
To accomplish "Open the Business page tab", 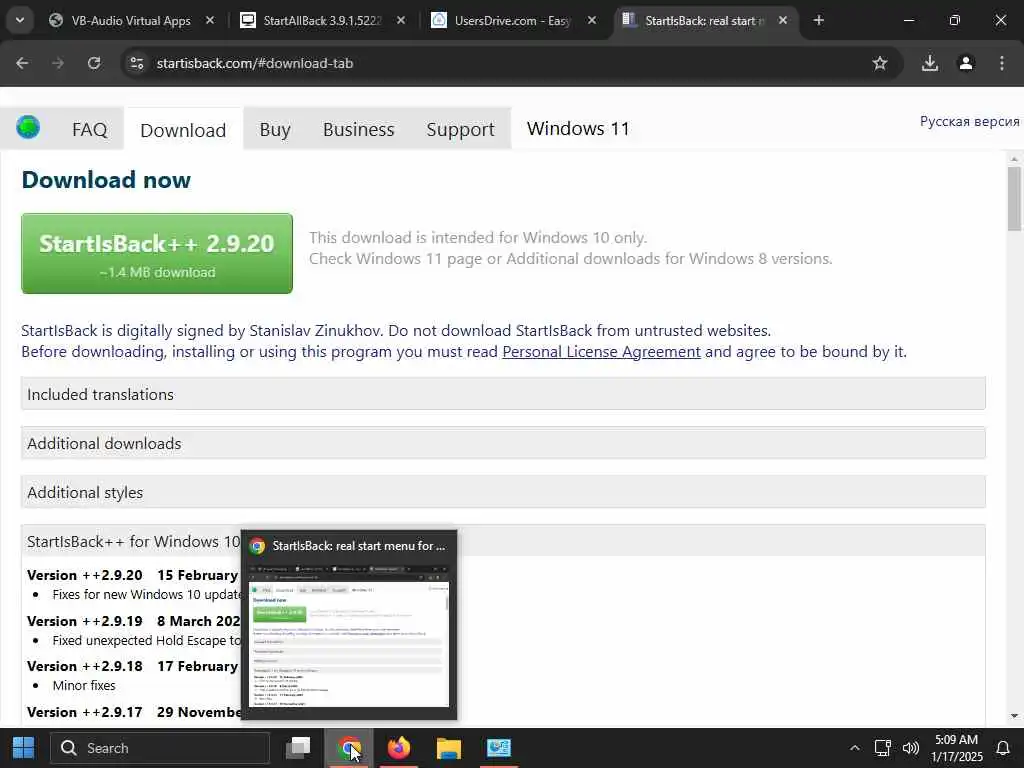I will (x=359, y=129).
